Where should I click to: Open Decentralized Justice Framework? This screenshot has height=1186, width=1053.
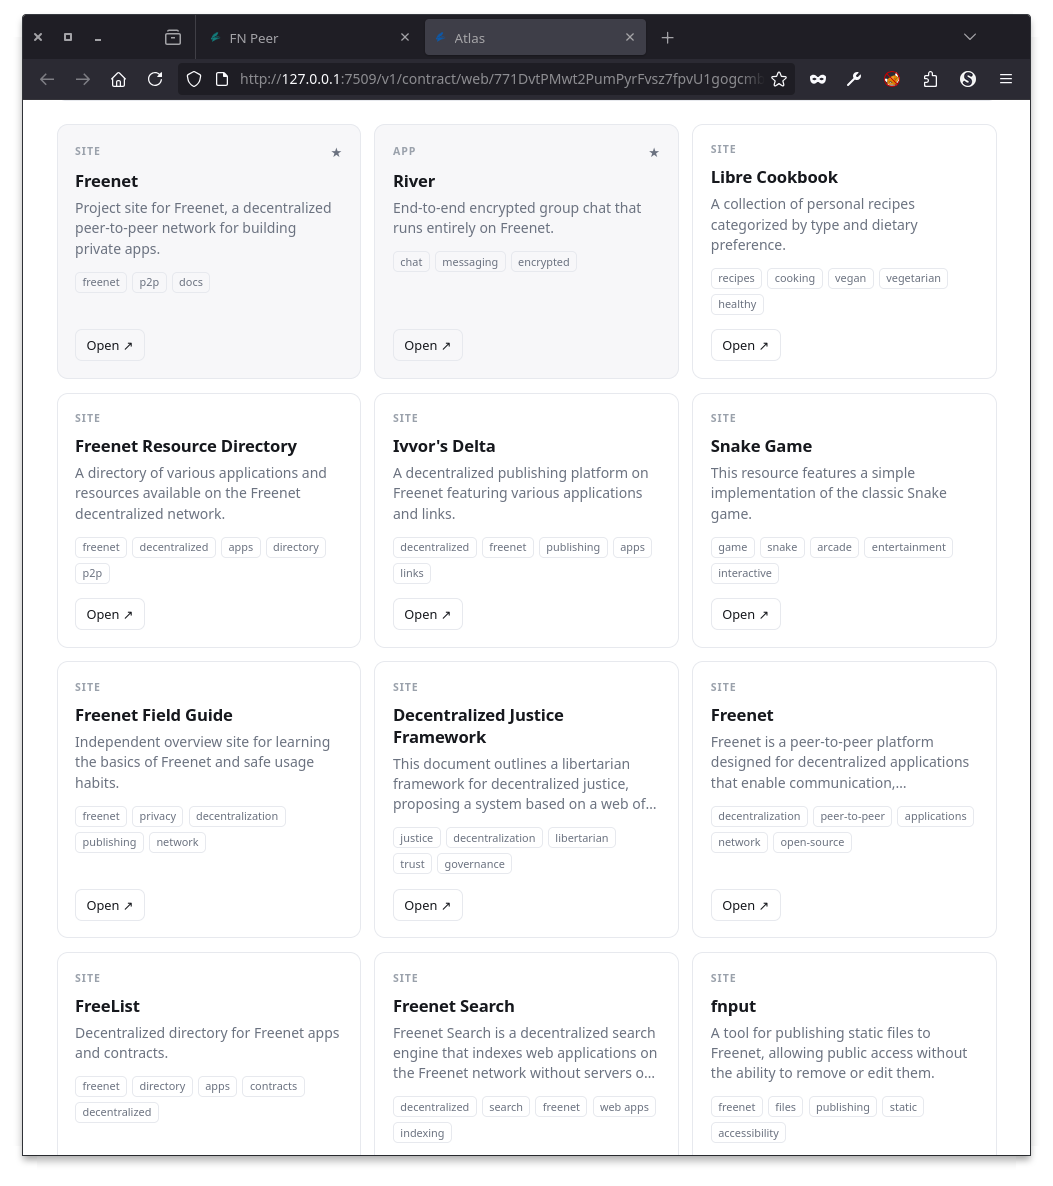(427, 906)
